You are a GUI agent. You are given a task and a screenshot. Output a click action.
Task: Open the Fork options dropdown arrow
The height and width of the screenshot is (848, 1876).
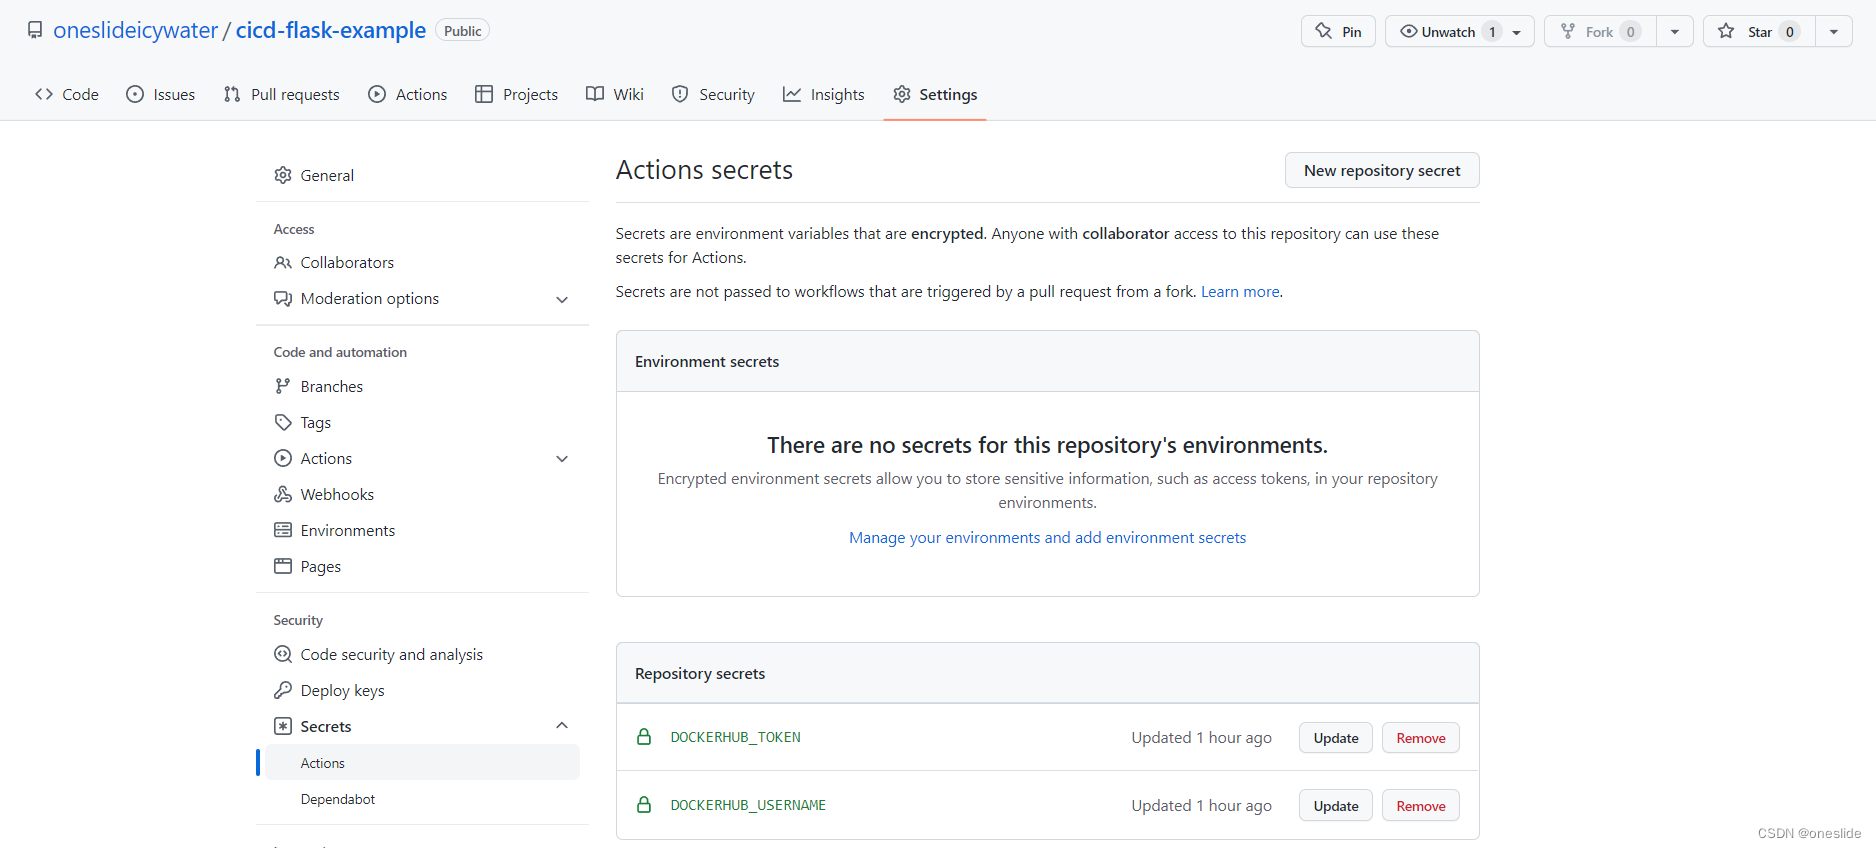pyautogui.click(x=1674, y=31)
